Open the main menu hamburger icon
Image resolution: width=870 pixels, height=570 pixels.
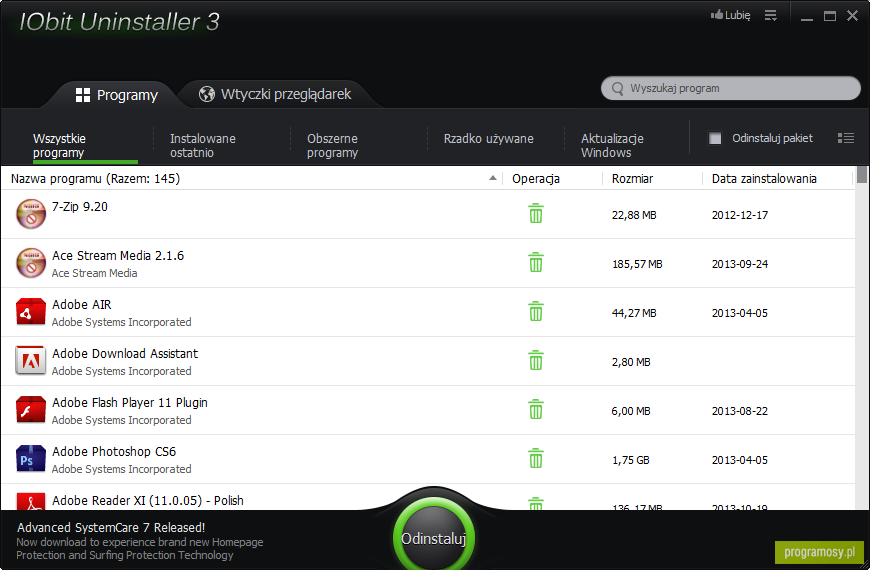[x=771, y=16]
